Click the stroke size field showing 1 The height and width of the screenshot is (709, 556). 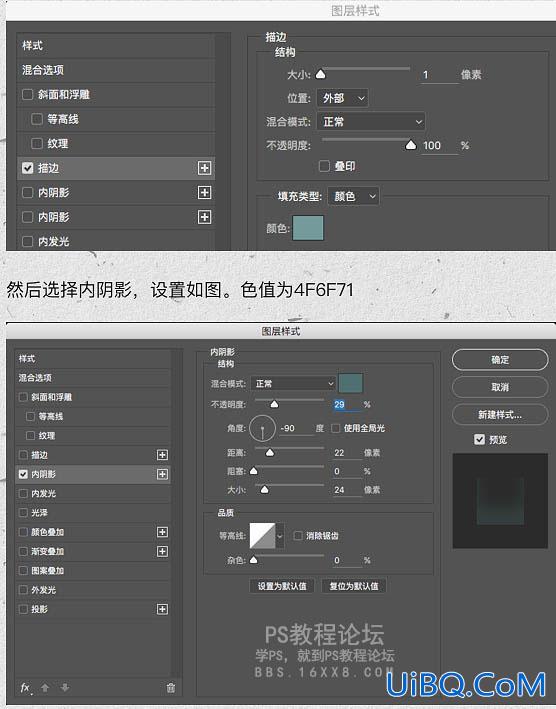[x=439, y=75]
